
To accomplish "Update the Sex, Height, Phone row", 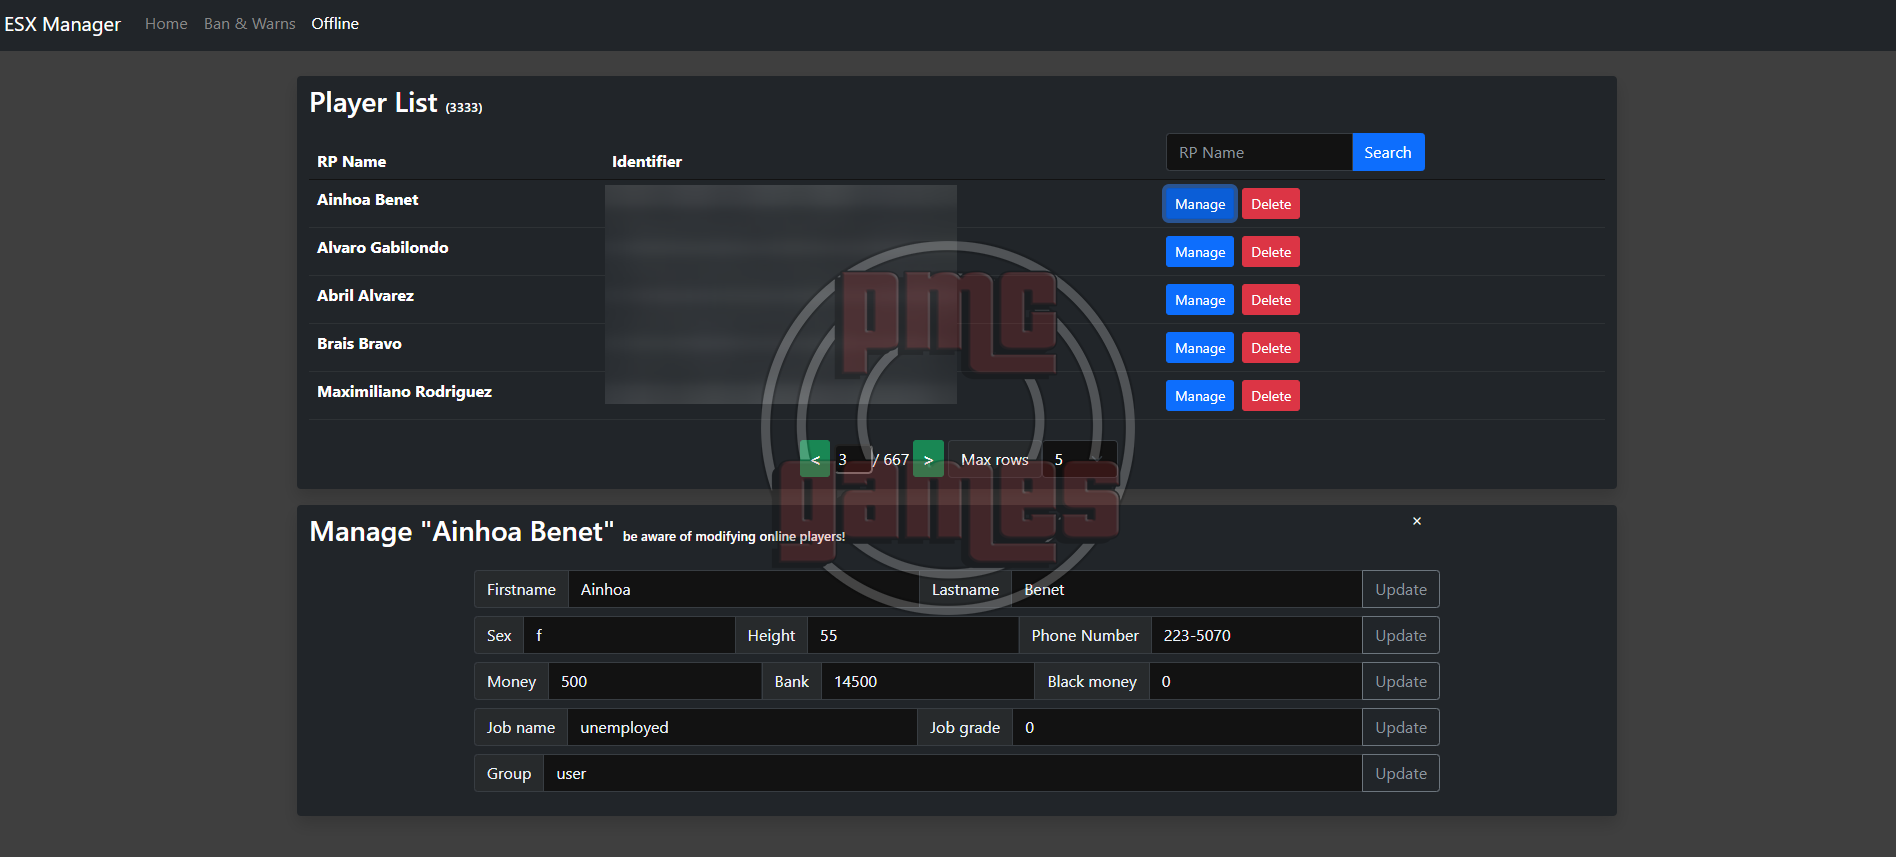I will 1400,635.
